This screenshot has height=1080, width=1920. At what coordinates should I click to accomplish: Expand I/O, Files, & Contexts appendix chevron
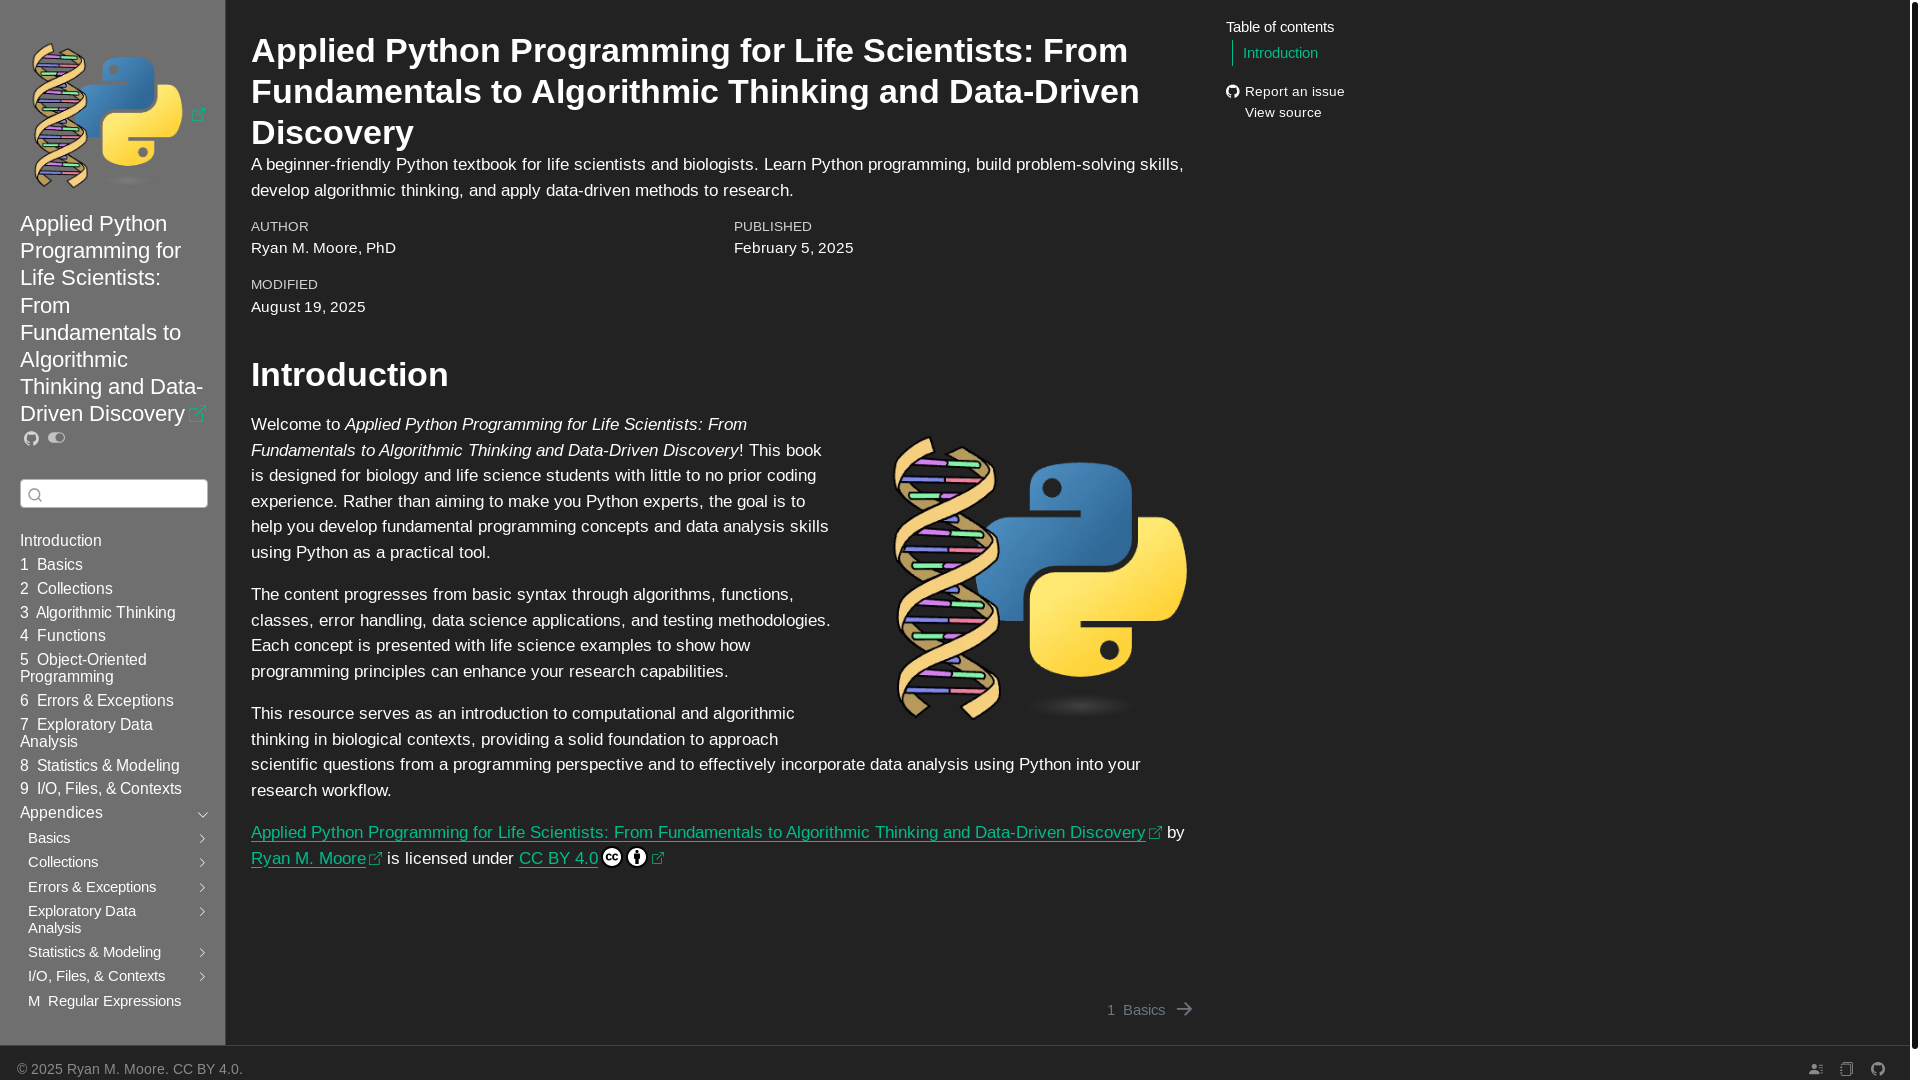(202, 977)
